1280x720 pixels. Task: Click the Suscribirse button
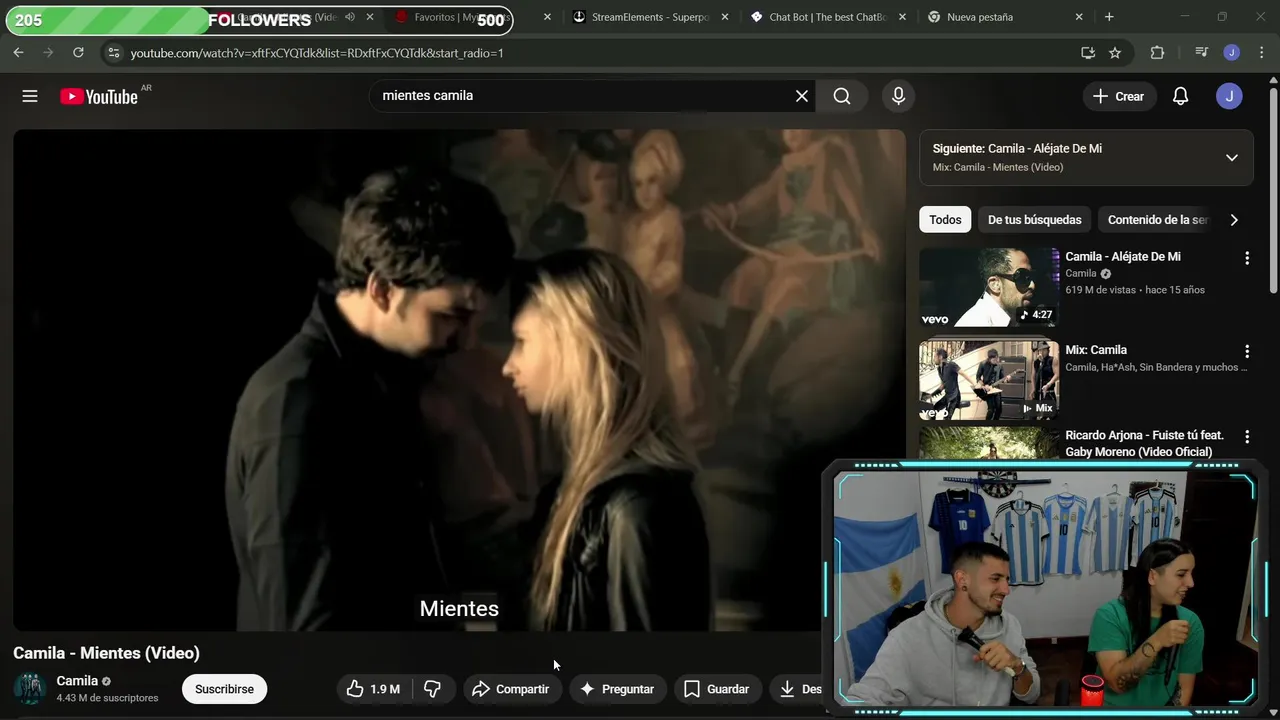pyautogui.click(x=224, y=689)
